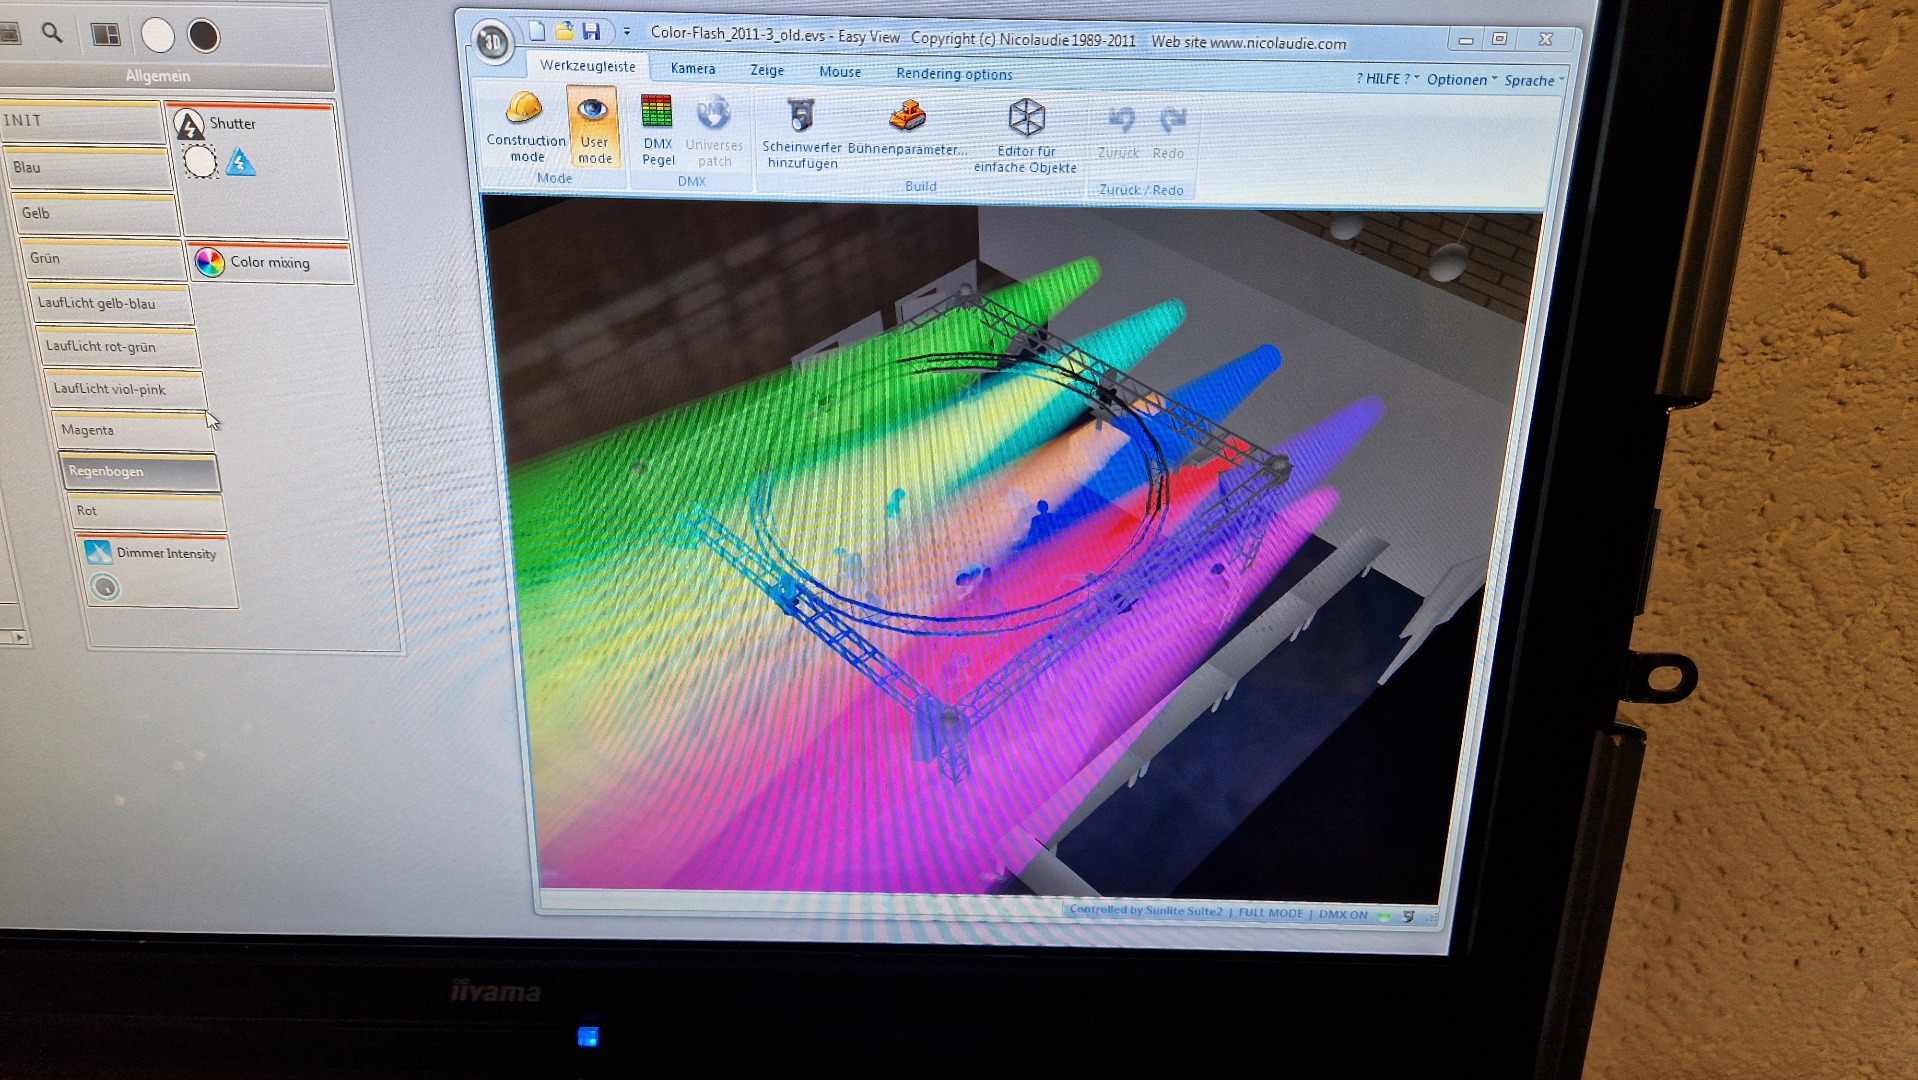Viewport: 1918px width, 1080px height.
Task: Toggle the dark circle button in top toolbar
Action: [x=204, y=36]
